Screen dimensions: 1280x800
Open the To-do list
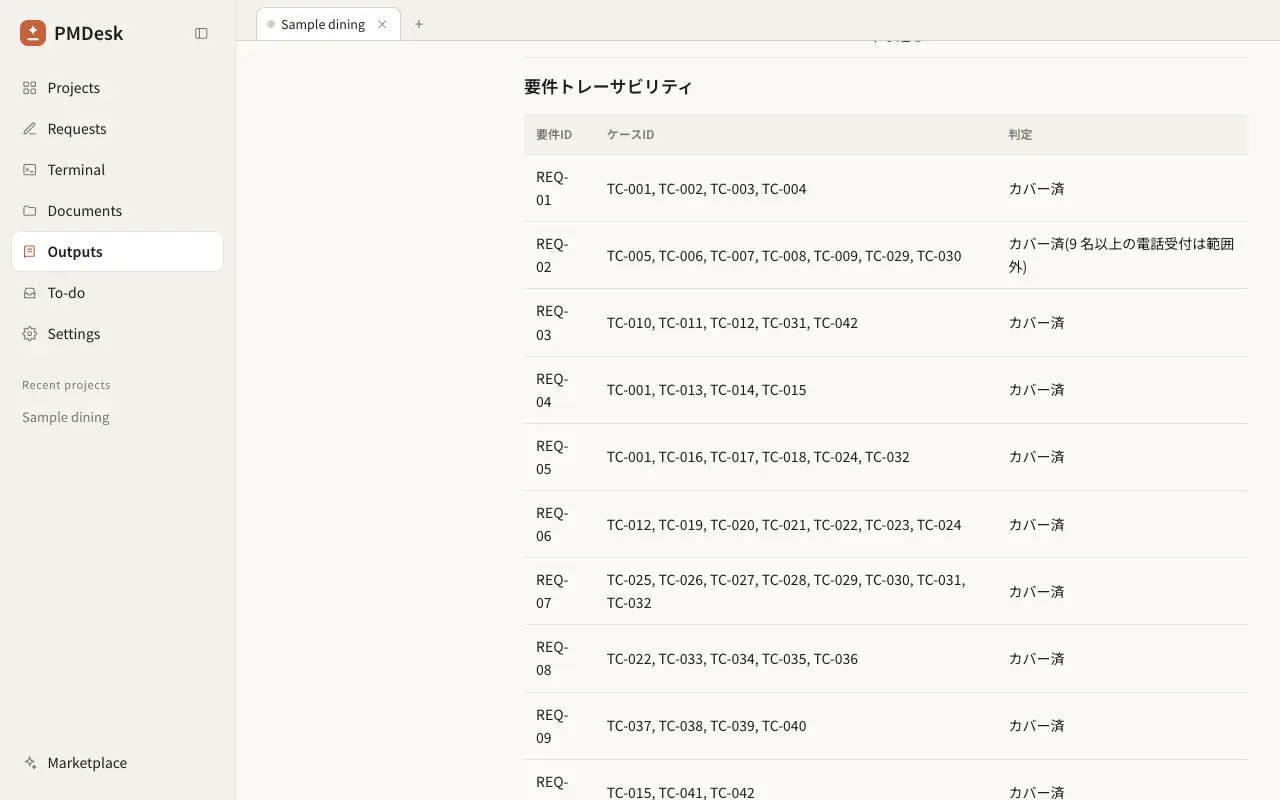117,293
